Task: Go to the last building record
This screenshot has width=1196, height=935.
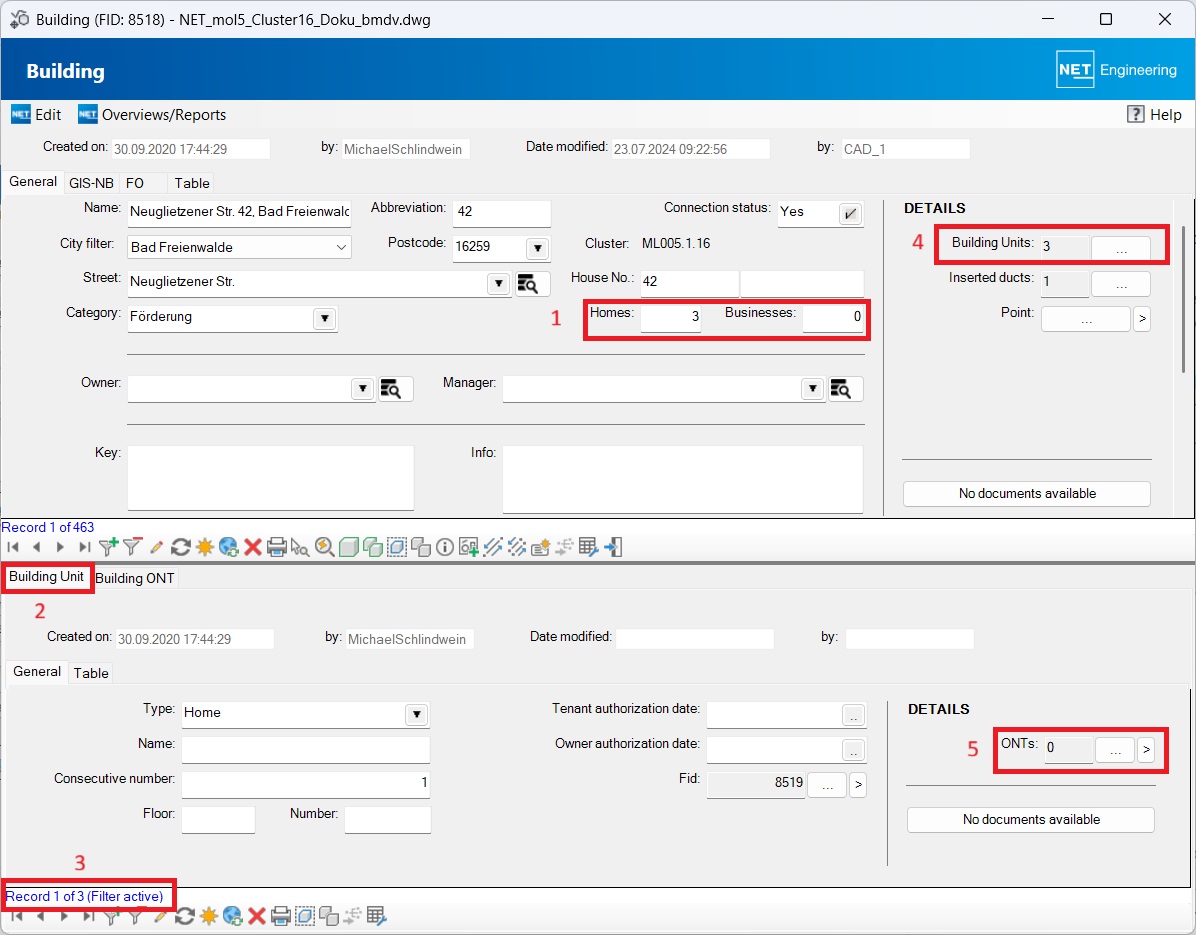Action: [x=85, y=547]
